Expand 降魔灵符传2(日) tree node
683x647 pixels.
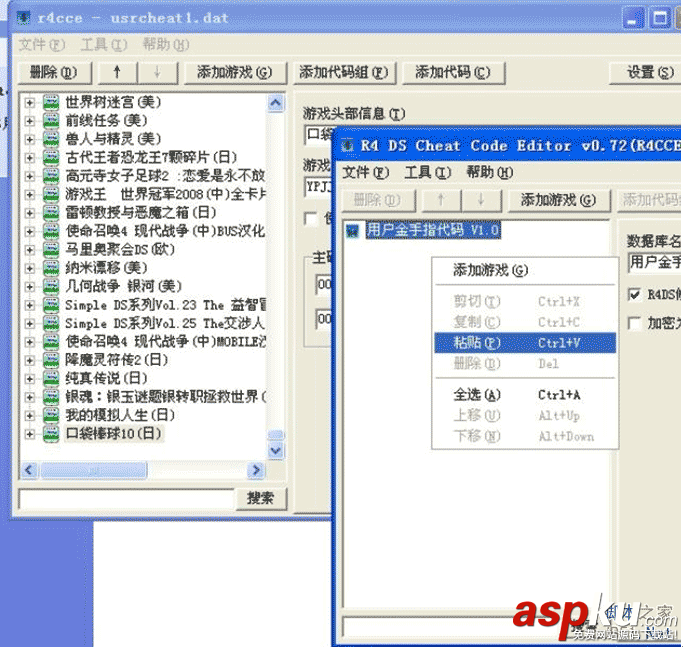click(x=30, y=360)
